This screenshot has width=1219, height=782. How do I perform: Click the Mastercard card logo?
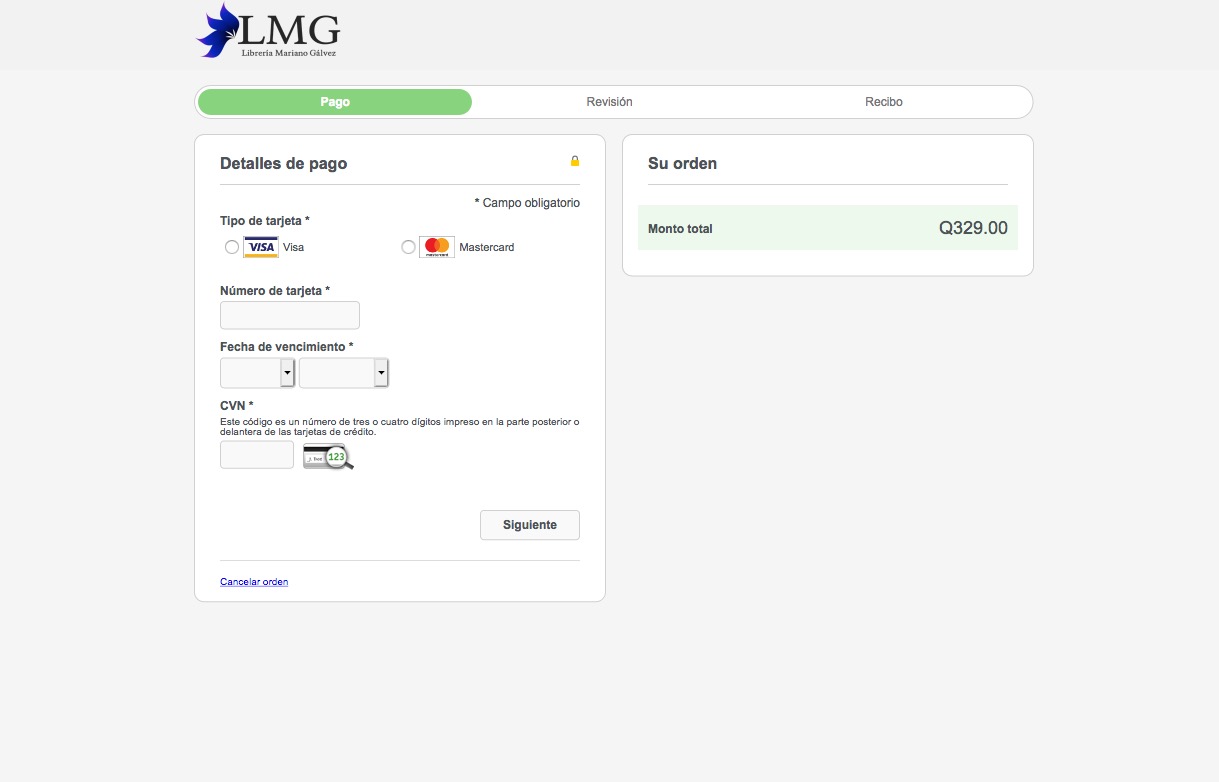pos(437,247)
